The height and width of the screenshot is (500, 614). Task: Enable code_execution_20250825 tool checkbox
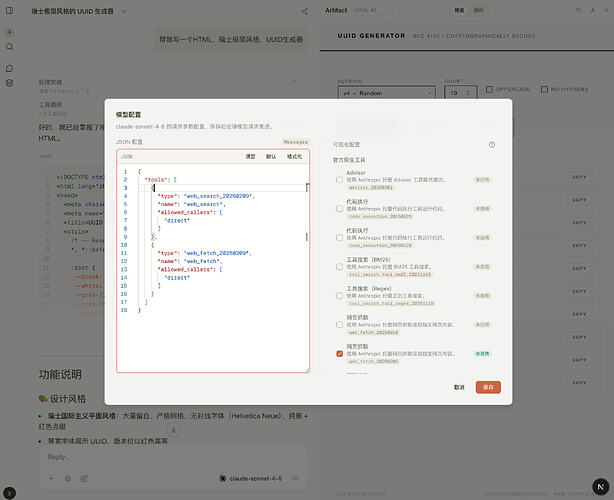pos(340,209)
